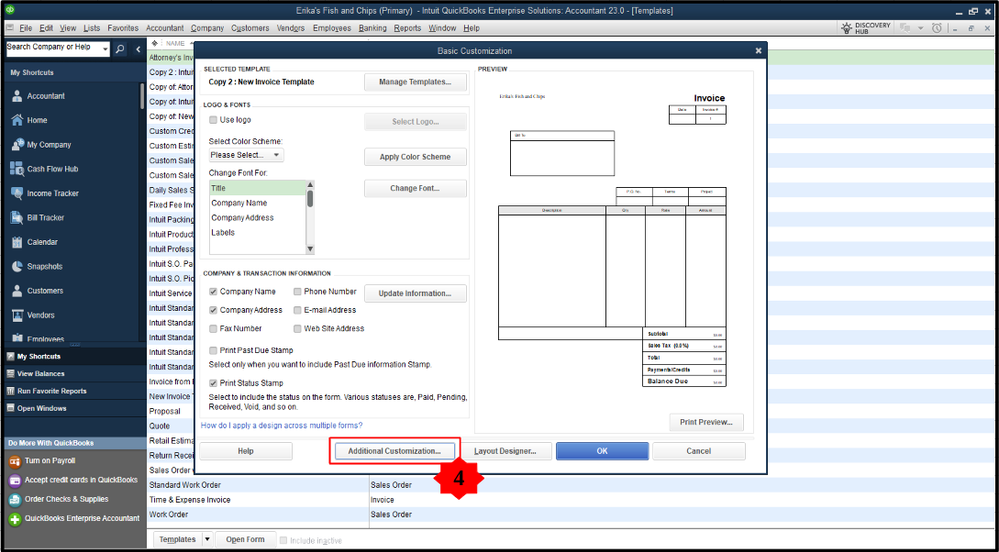Enable the Phone Number checkbox
999x552 pixels.
(x=298, y=291)
